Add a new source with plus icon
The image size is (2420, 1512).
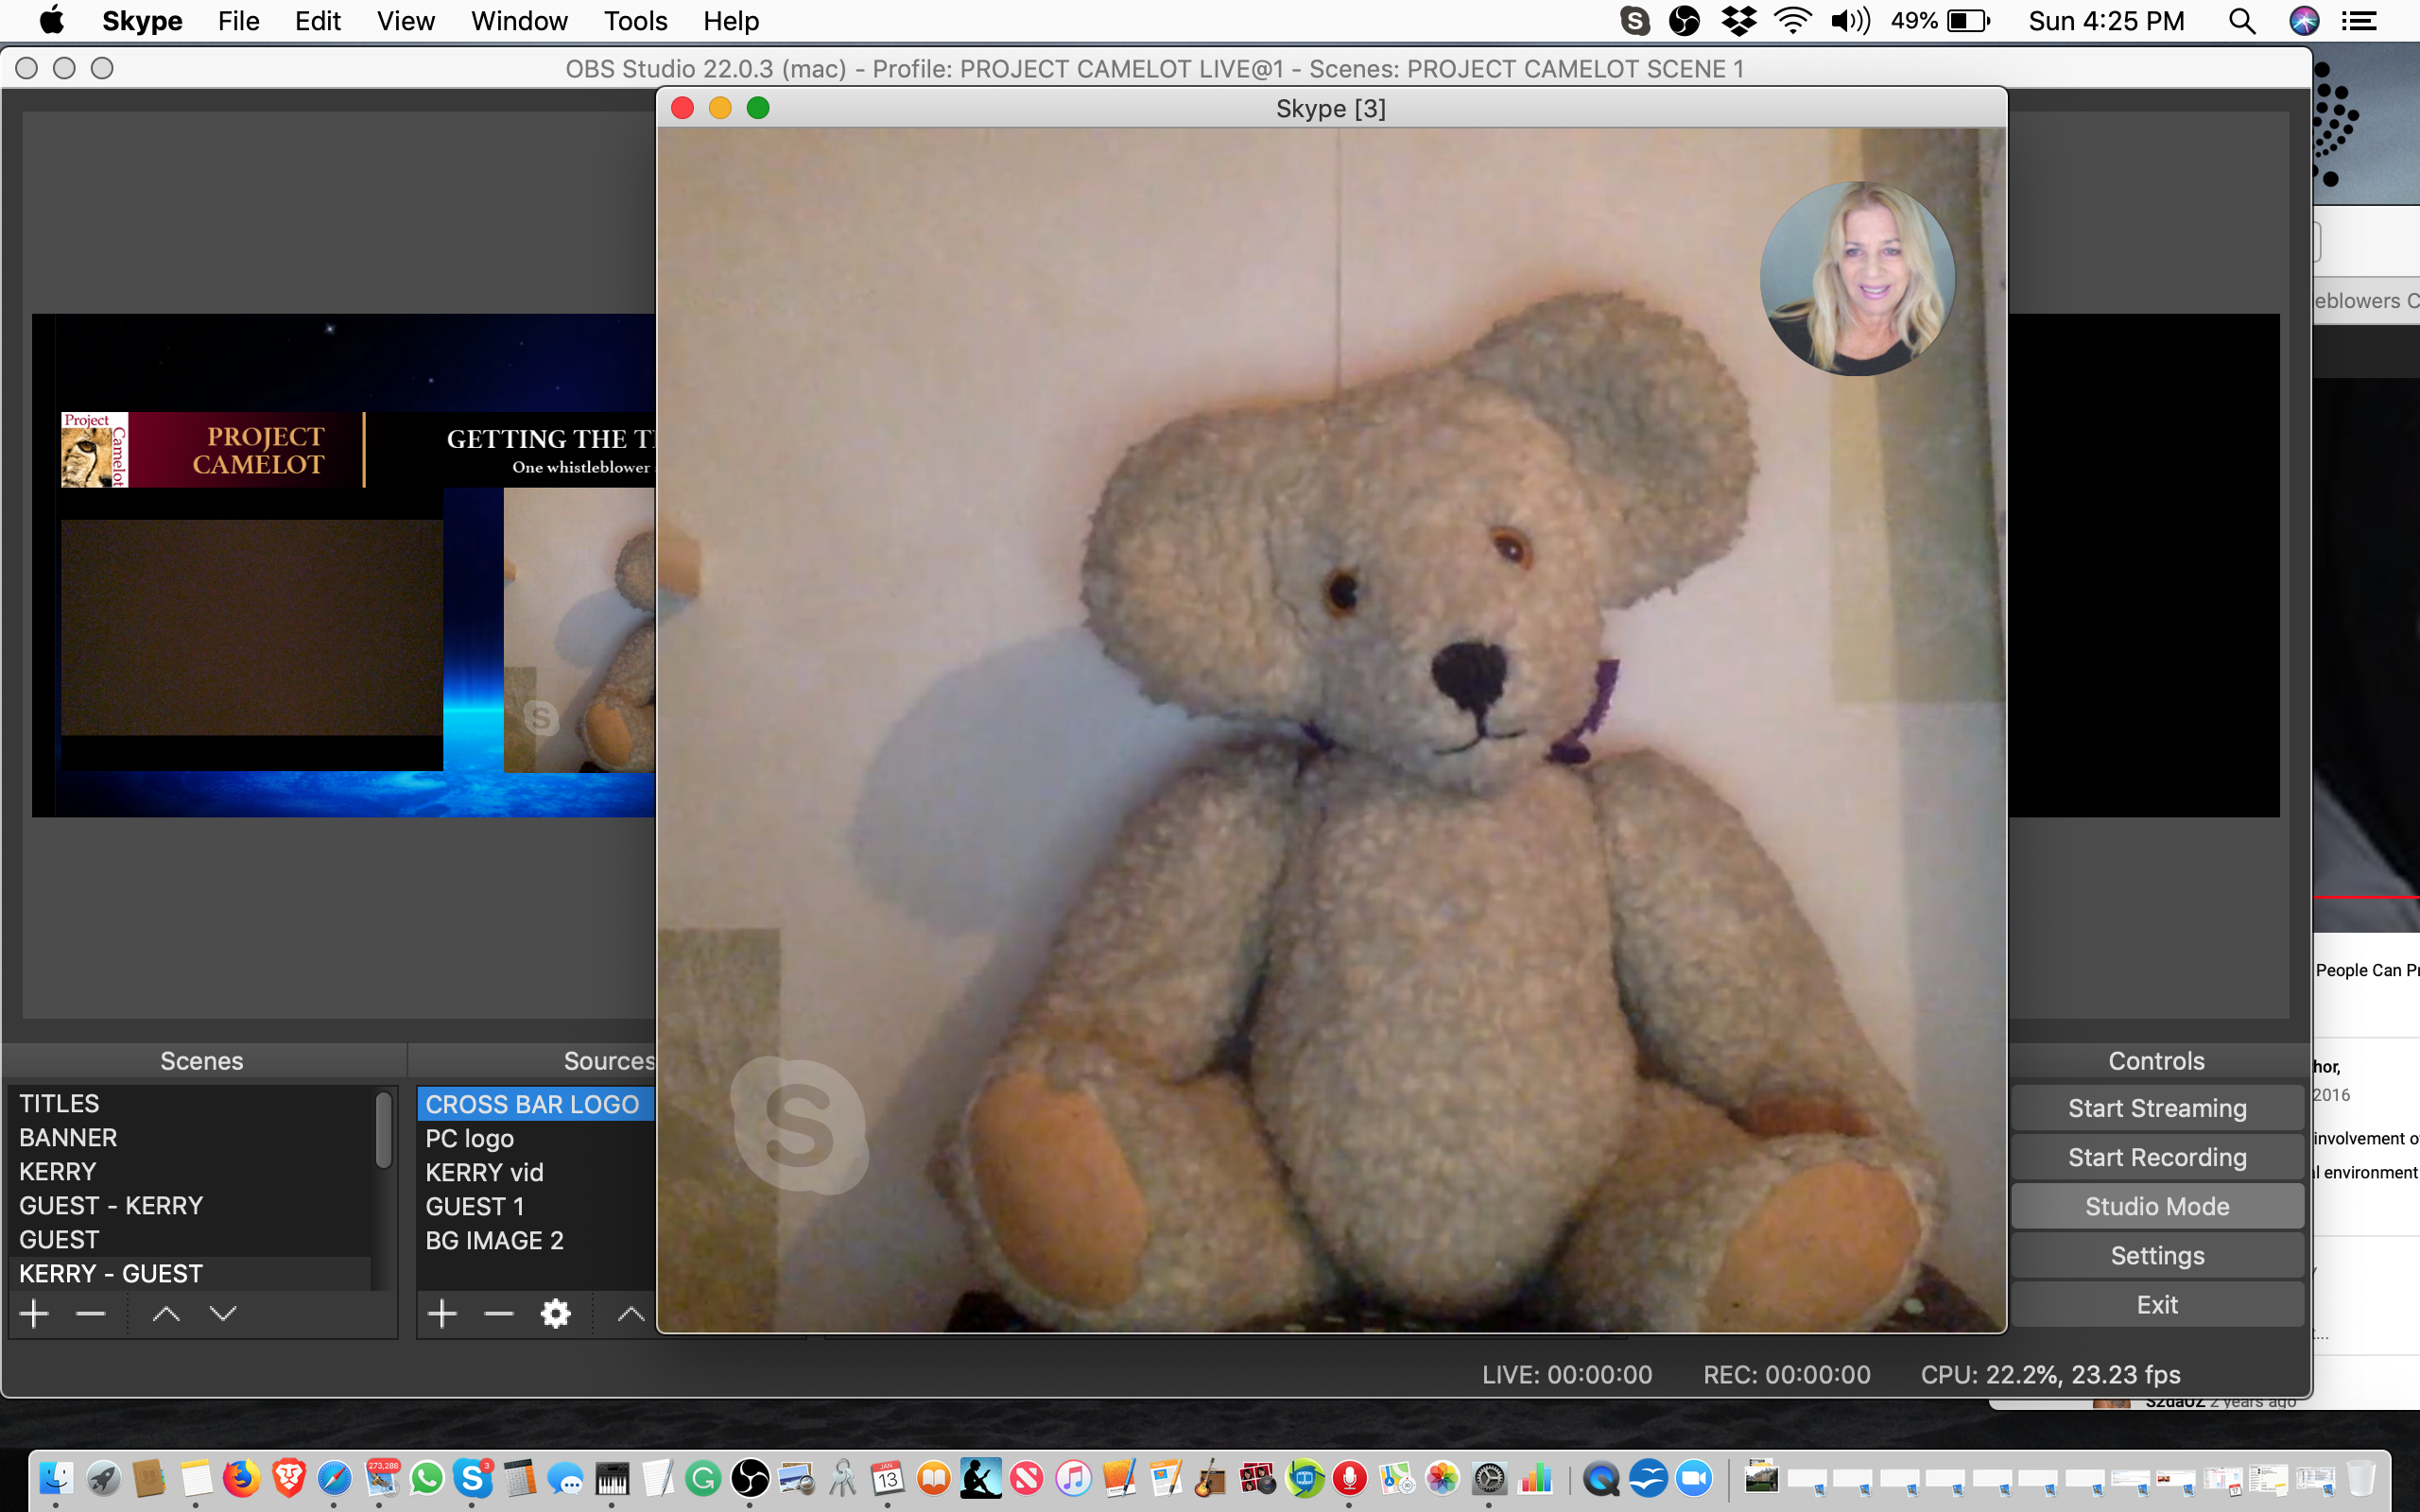click(442, 1313)
